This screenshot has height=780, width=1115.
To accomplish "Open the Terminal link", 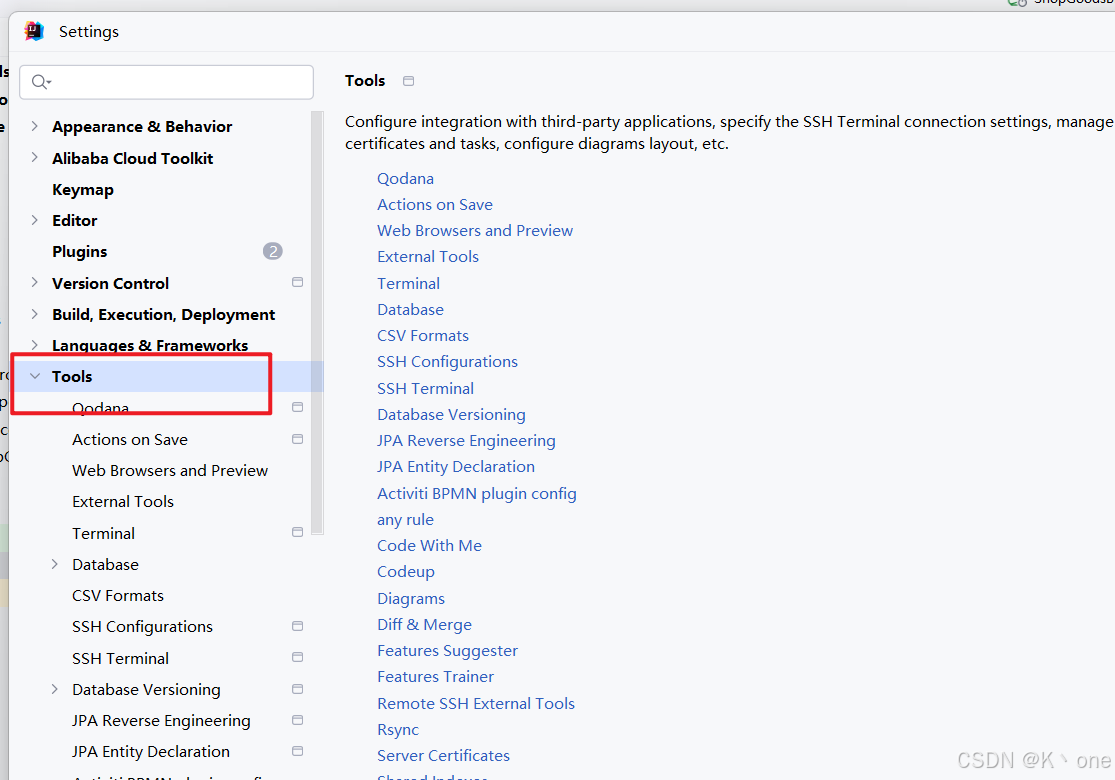I will point(408,284).
